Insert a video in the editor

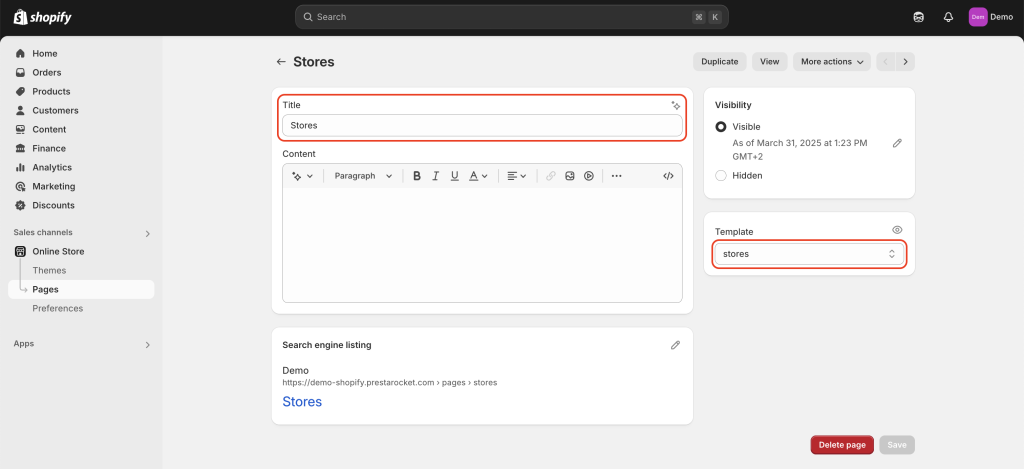[x=588, y=176]
